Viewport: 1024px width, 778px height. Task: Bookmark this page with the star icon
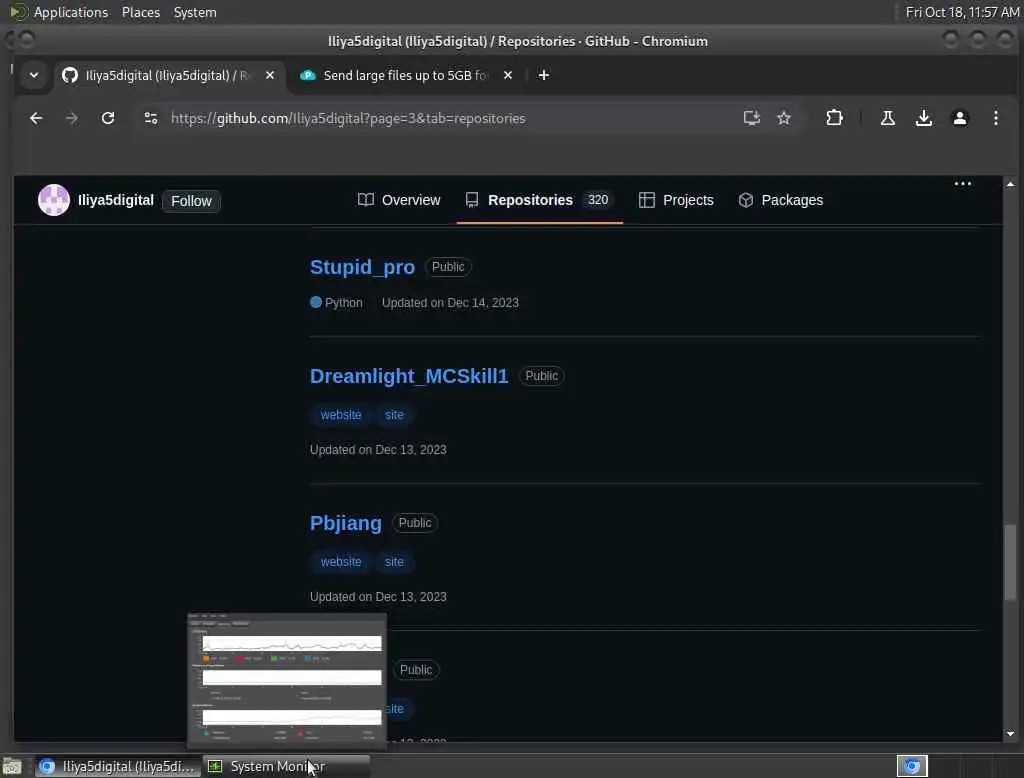(784, 118)
